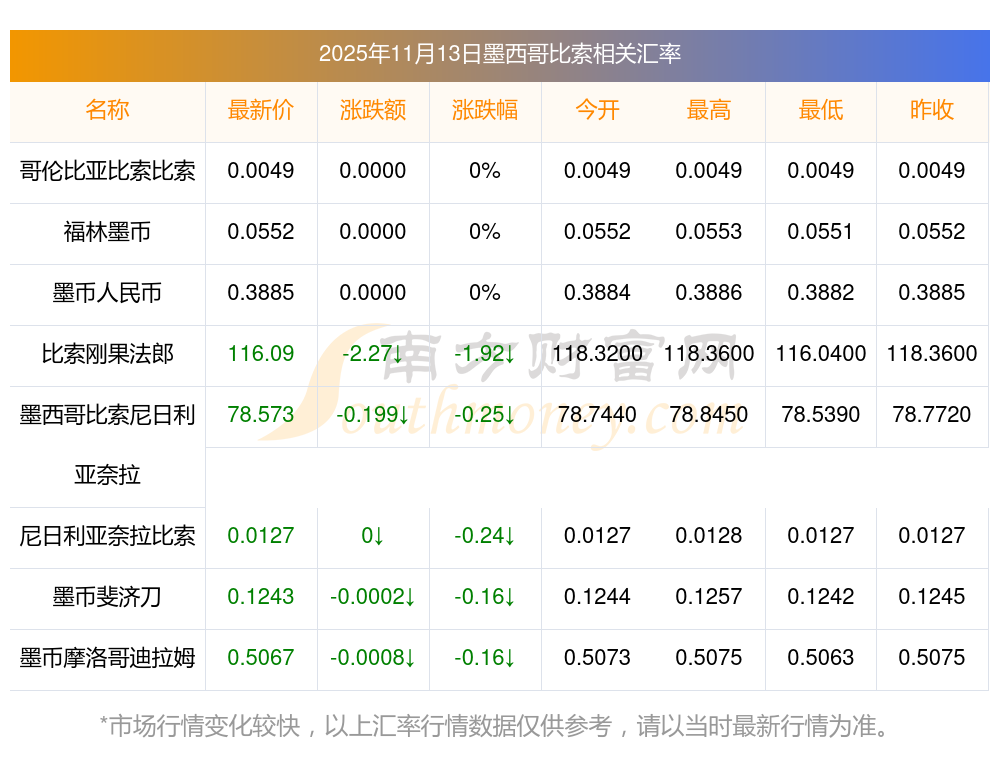
Task: Select the 墨币斐济刀 row name
Action: pyautogui.click(x=107, y=597)
